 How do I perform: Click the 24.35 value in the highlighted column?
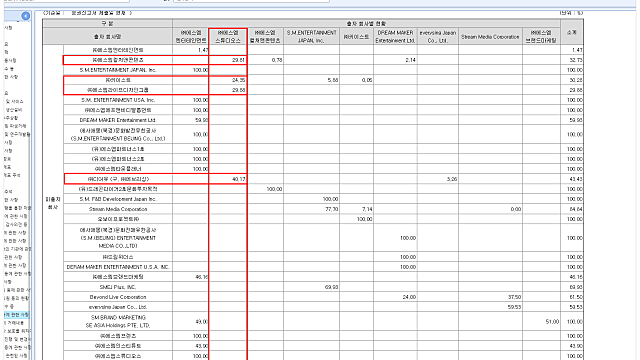point(228,80)
